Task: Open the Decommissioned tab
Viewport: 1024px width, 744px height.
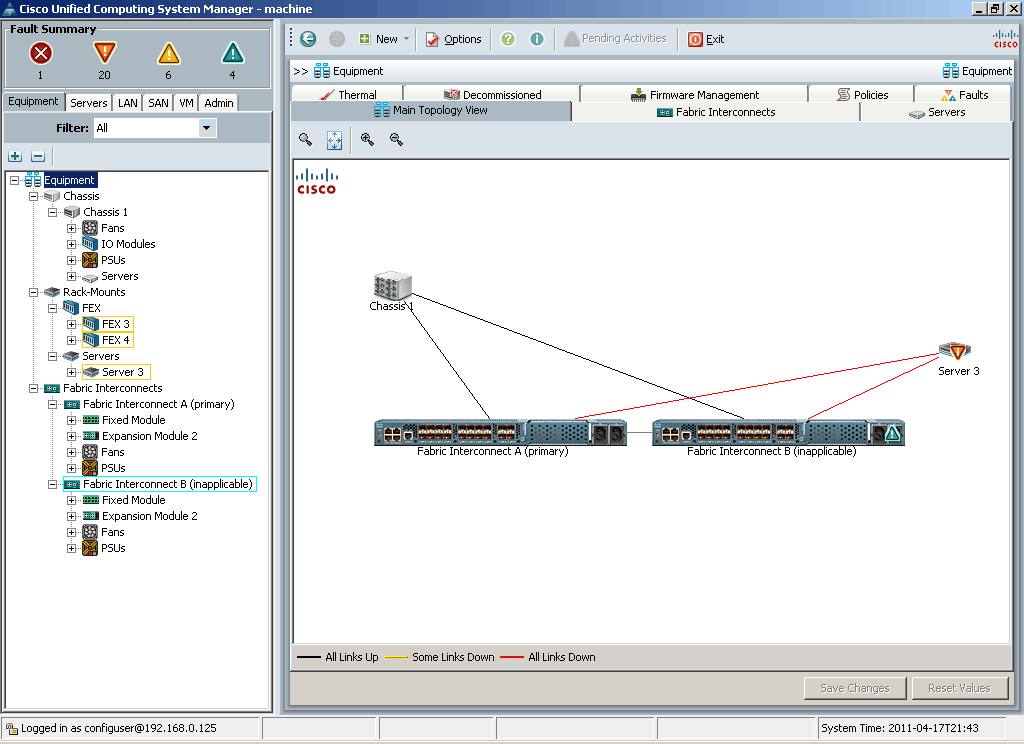Action: 492,95
